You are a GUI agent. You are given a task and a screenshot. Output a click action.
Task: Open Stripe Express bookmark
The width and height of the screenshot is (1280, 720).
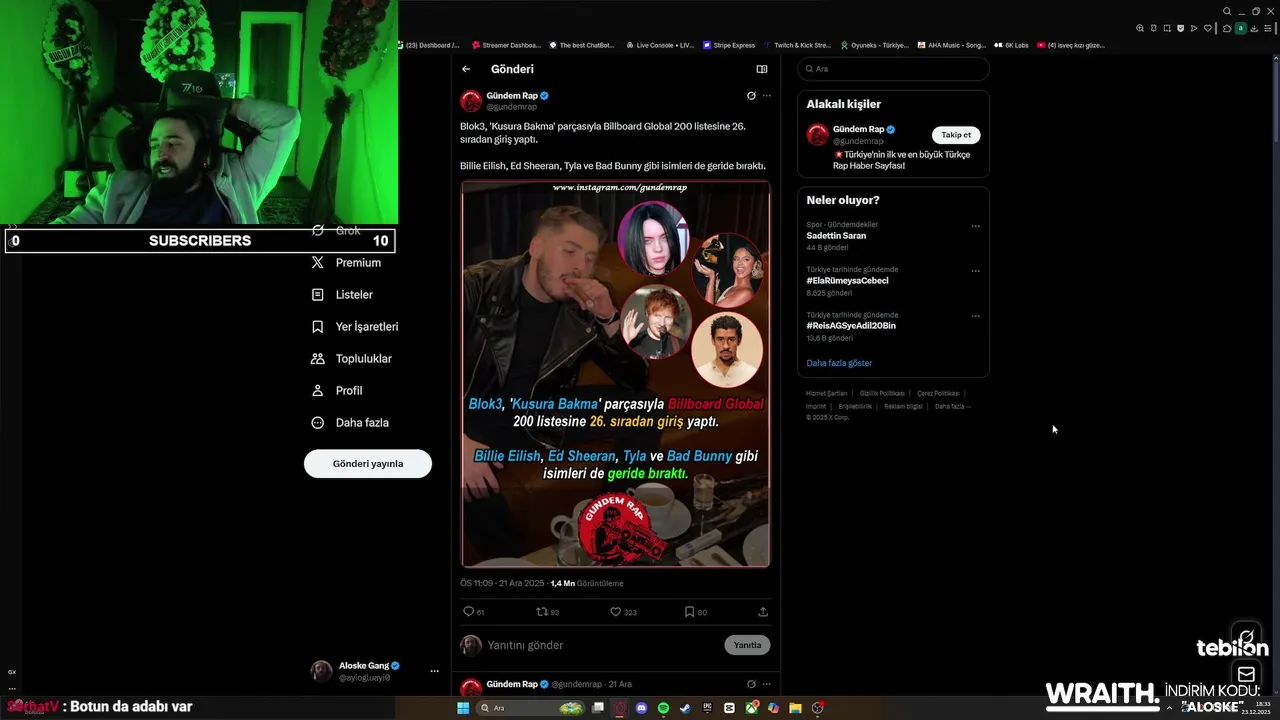click(x=729, y=45)
